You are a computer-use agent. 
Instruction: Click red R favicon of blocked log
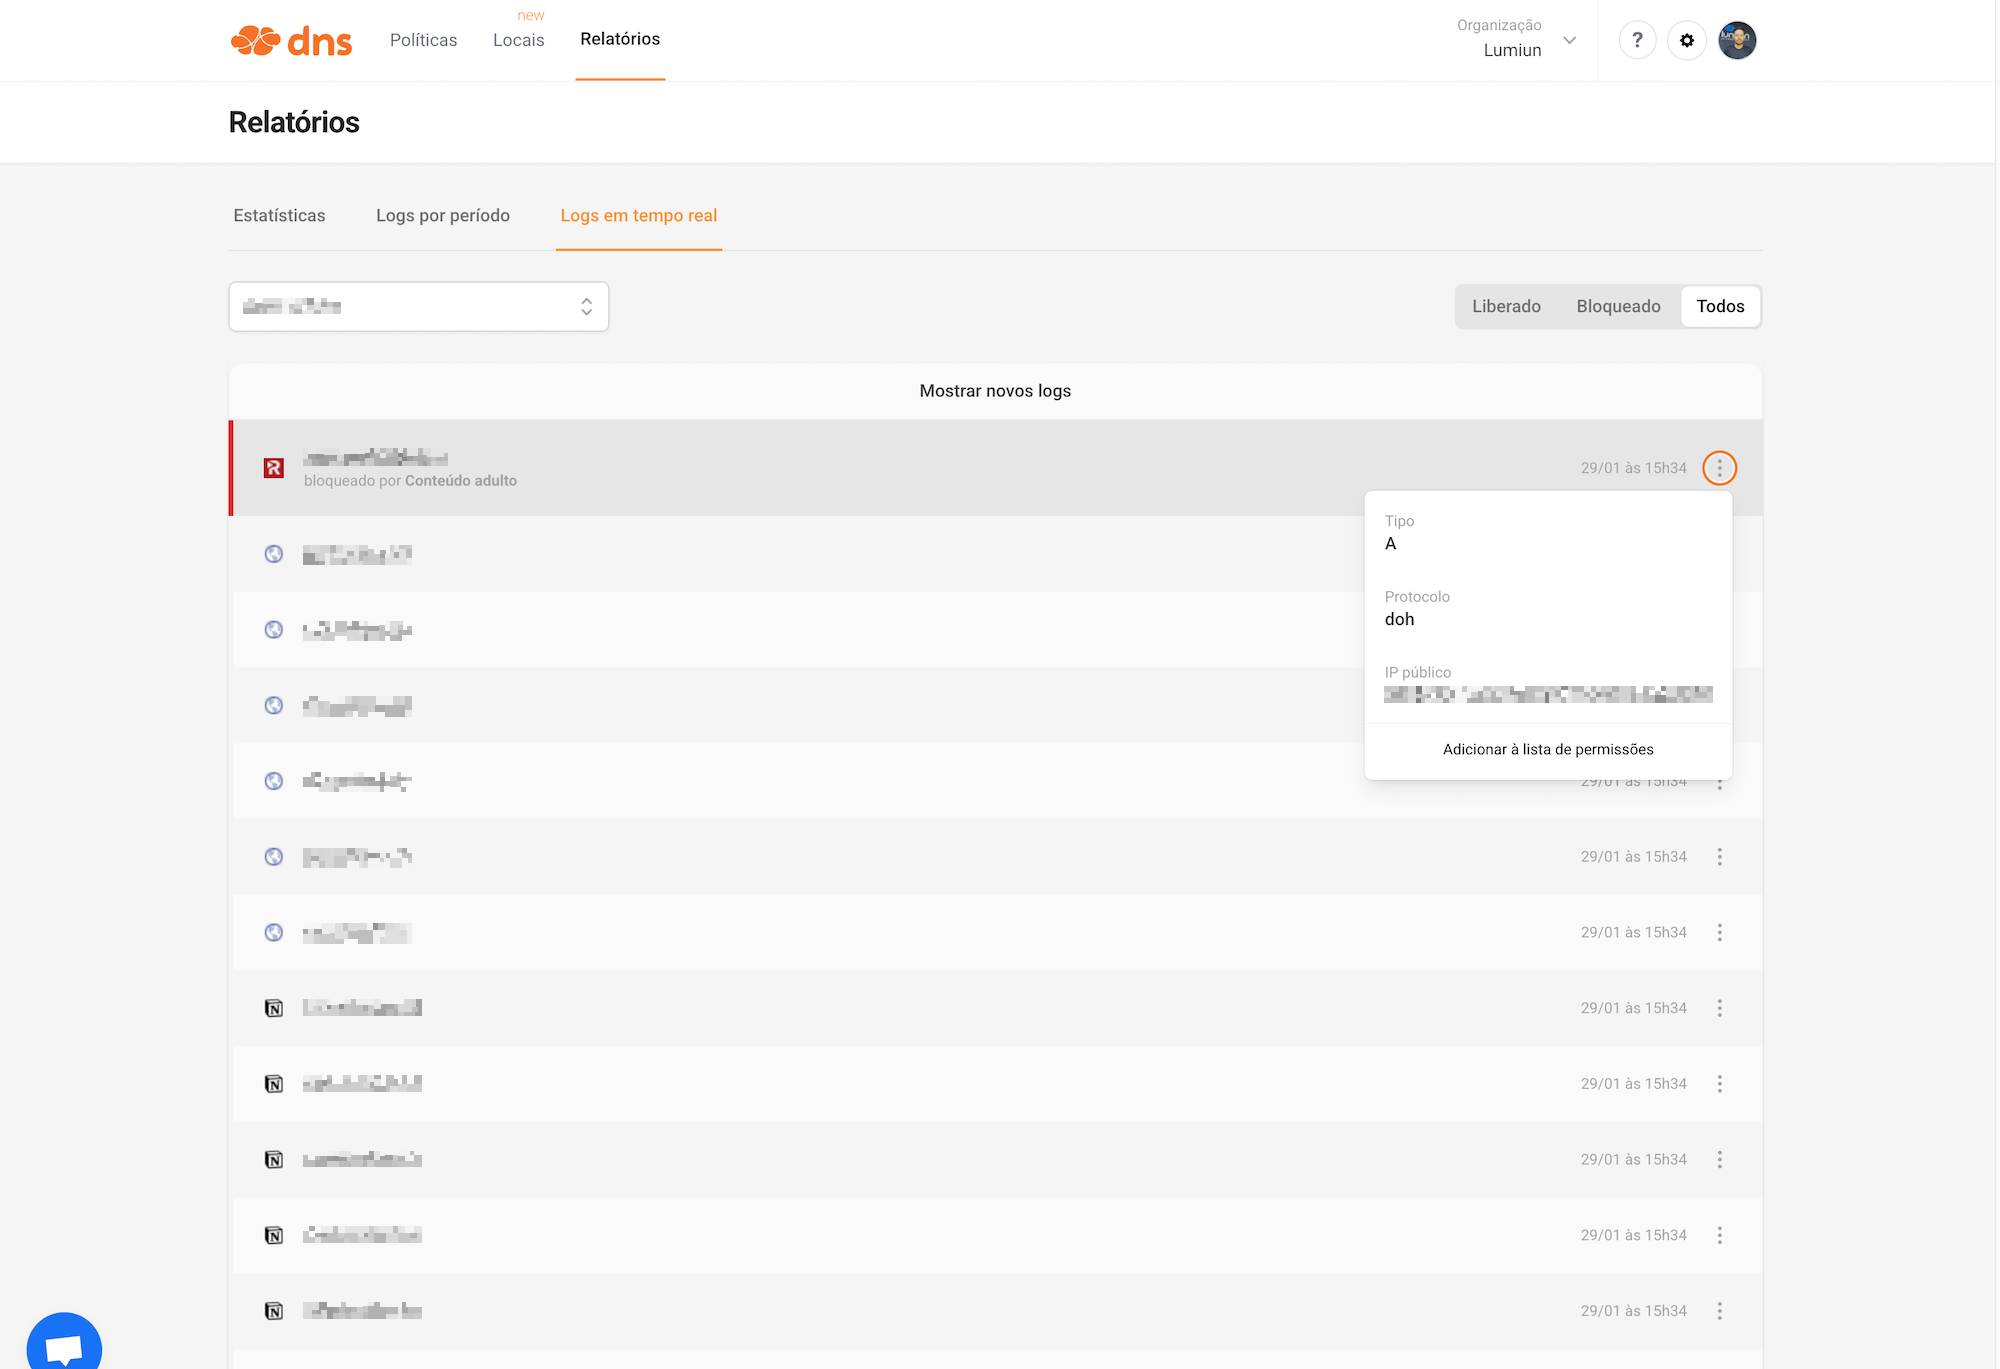[x=274, y=468]
